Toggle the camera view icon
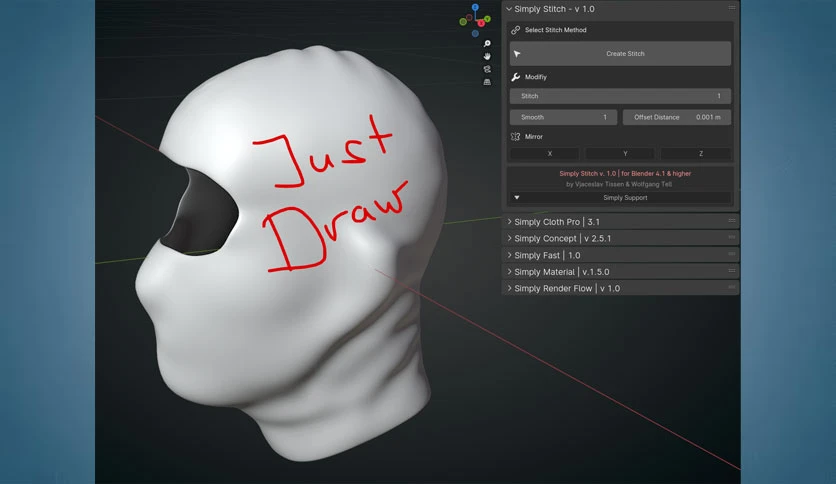836x484 pixels. pos(487,69)
